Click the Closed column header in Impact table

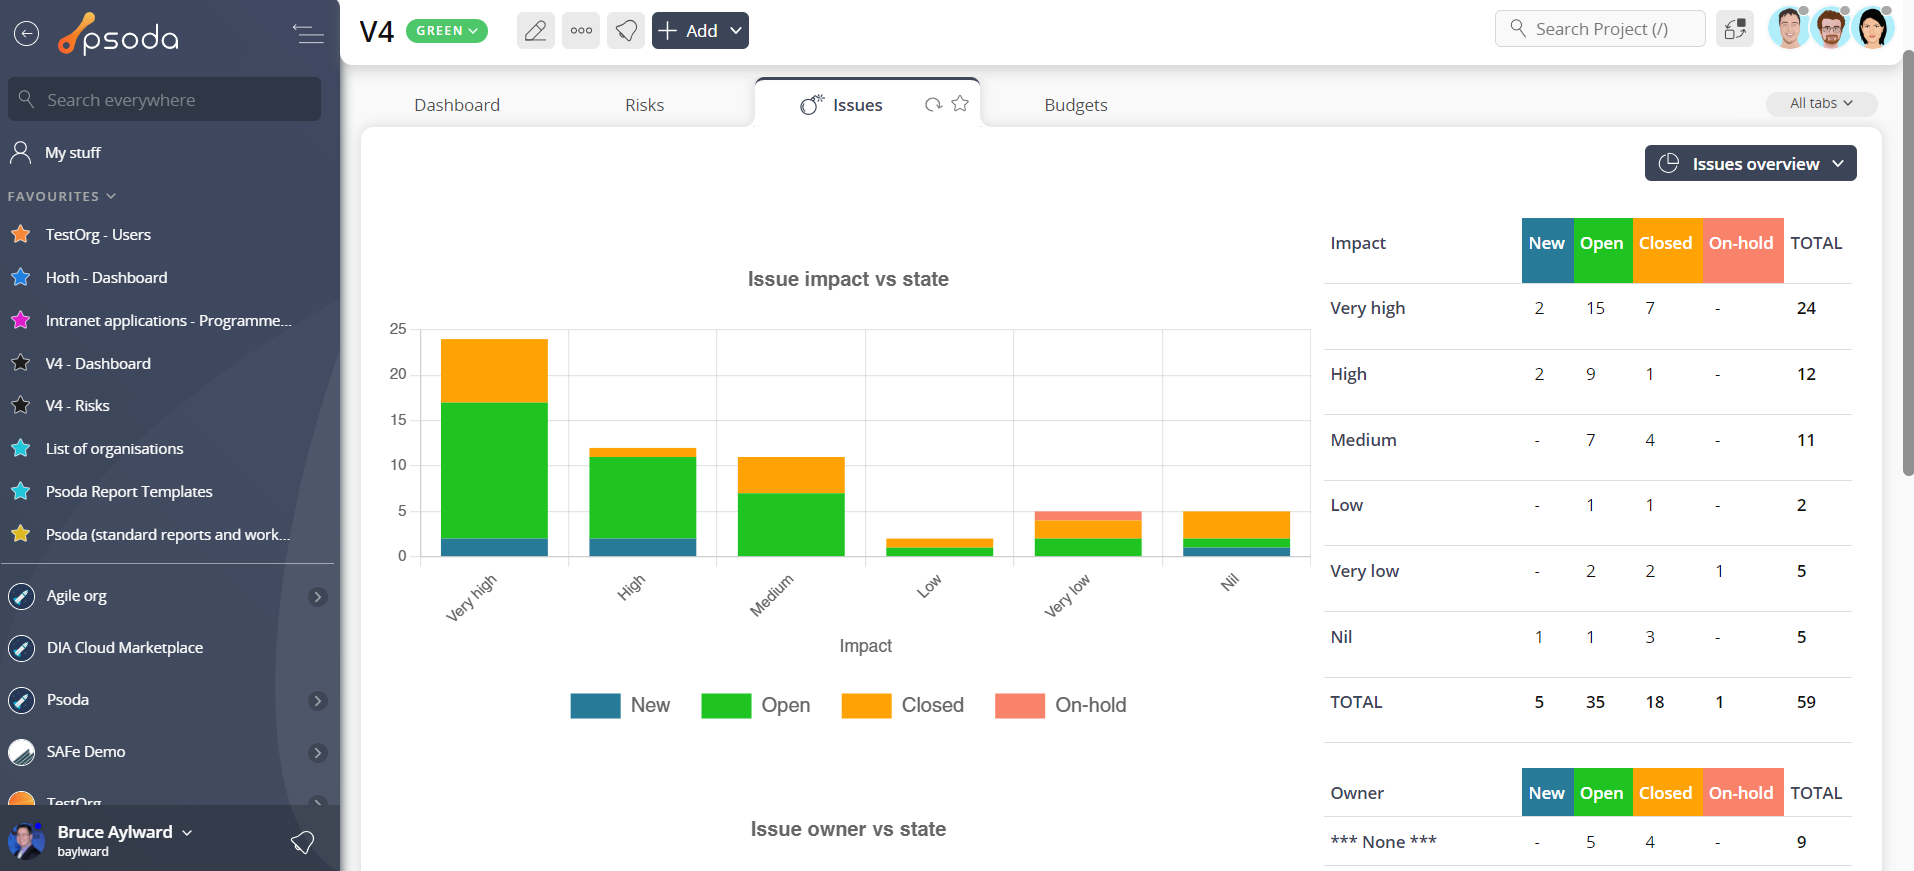click(x=1667, y=250)
